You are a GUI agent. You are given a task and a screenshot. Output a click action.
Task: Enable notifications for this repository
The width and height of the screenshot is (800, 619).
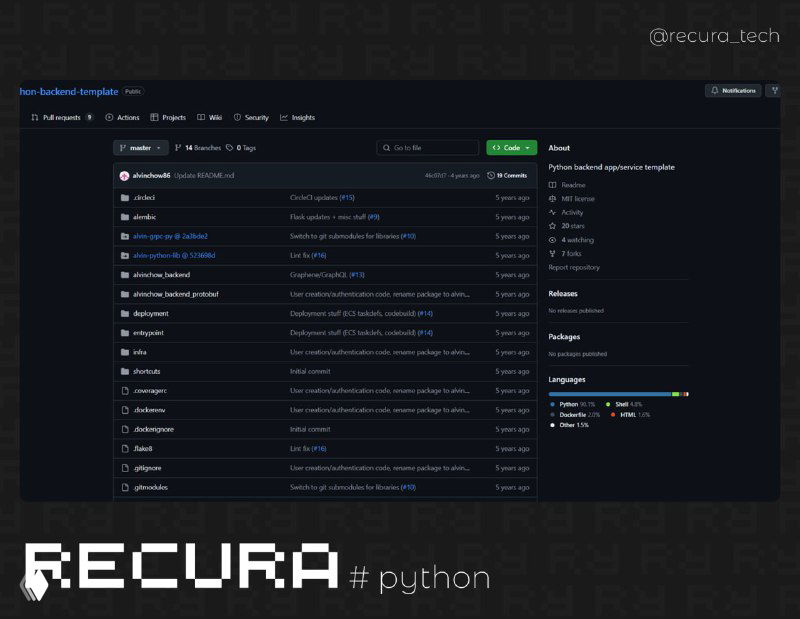(x=733, y=91)
